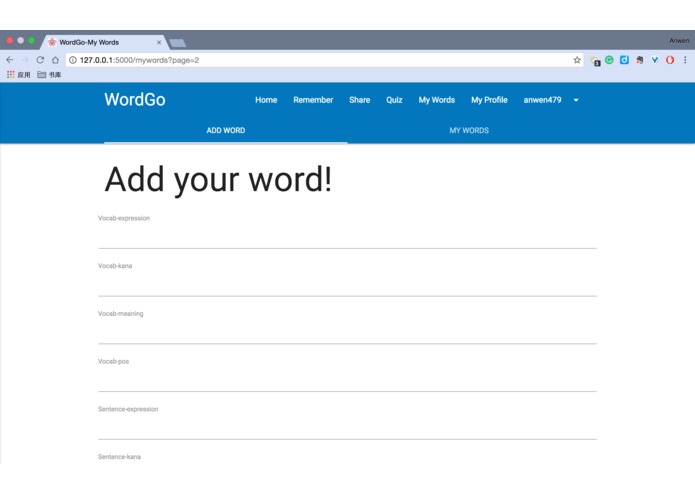Open My Words in navbar

437,100
